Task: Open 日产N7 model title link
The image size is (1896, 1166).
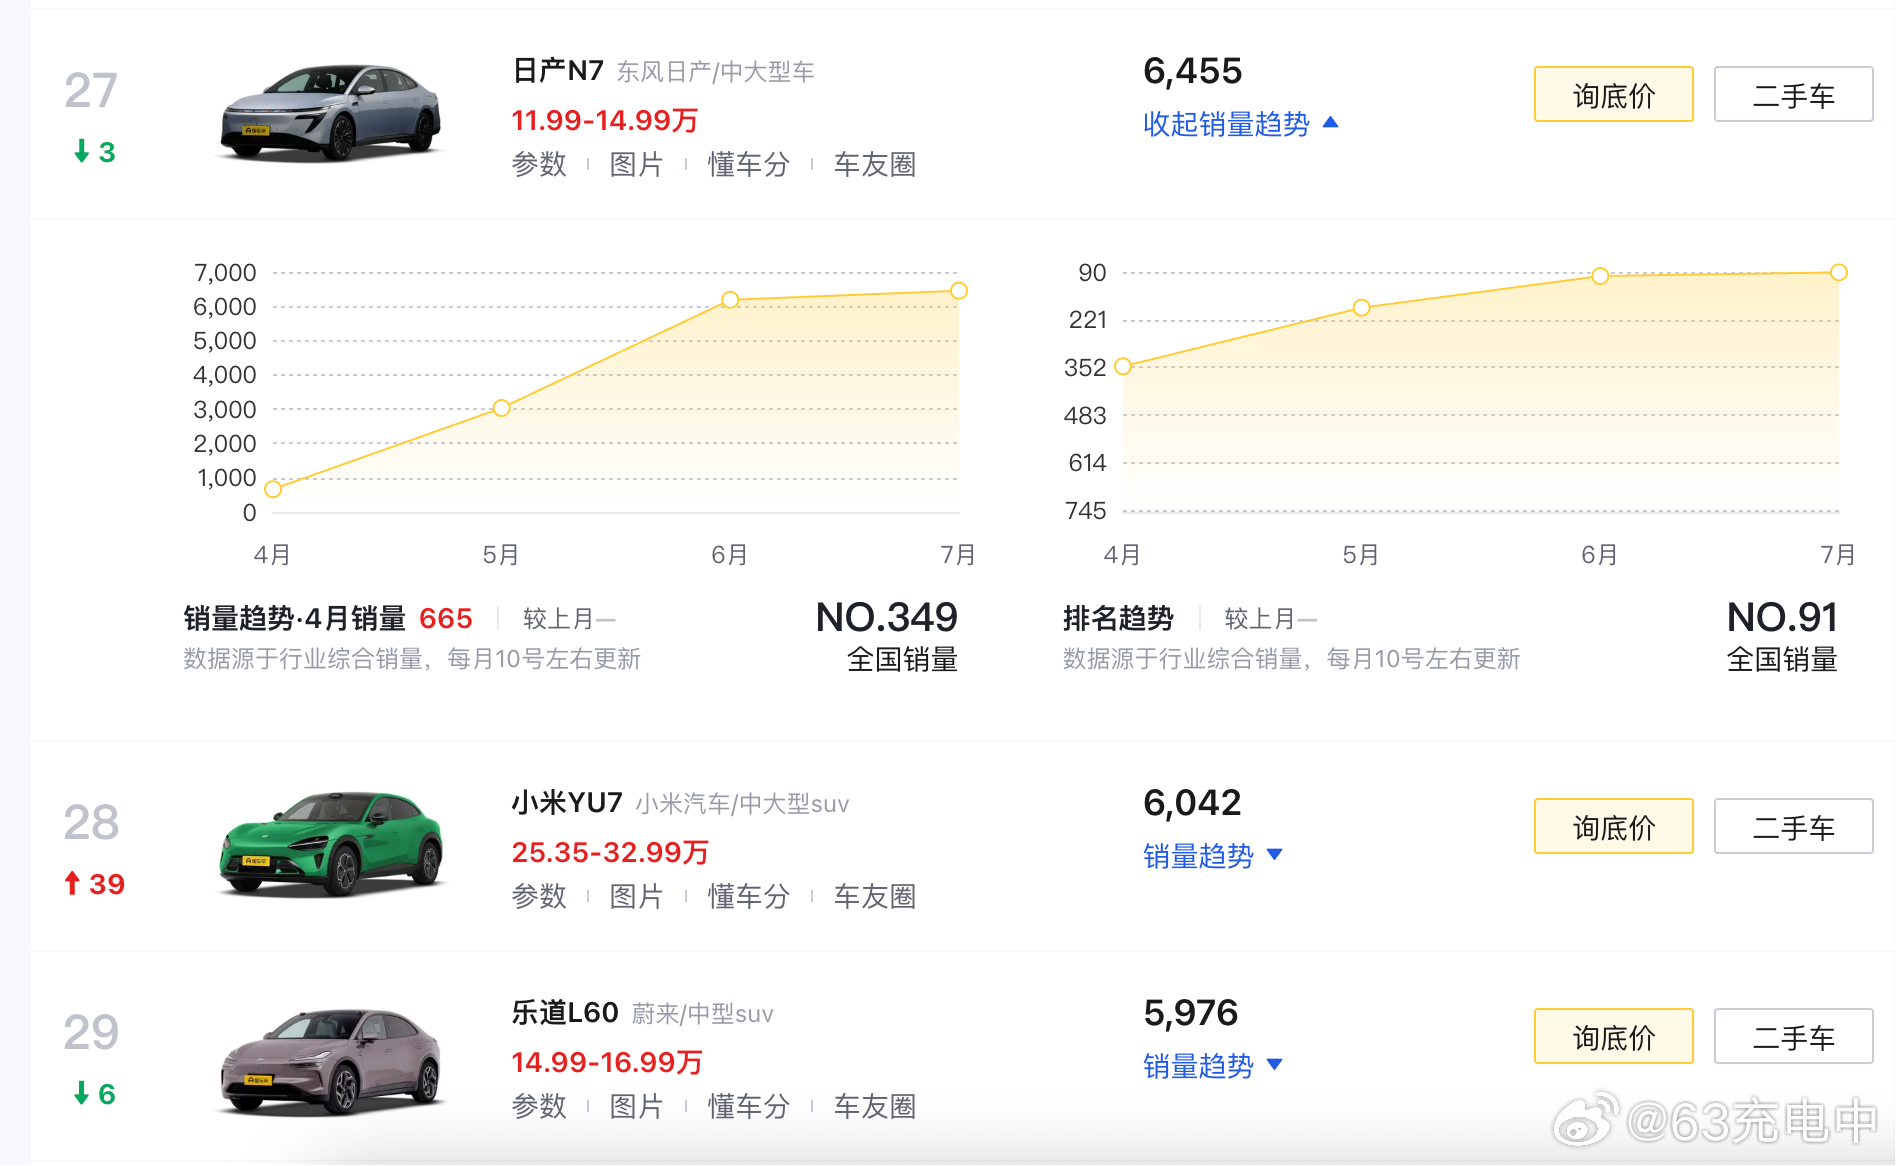Action: tap(558, 71)
